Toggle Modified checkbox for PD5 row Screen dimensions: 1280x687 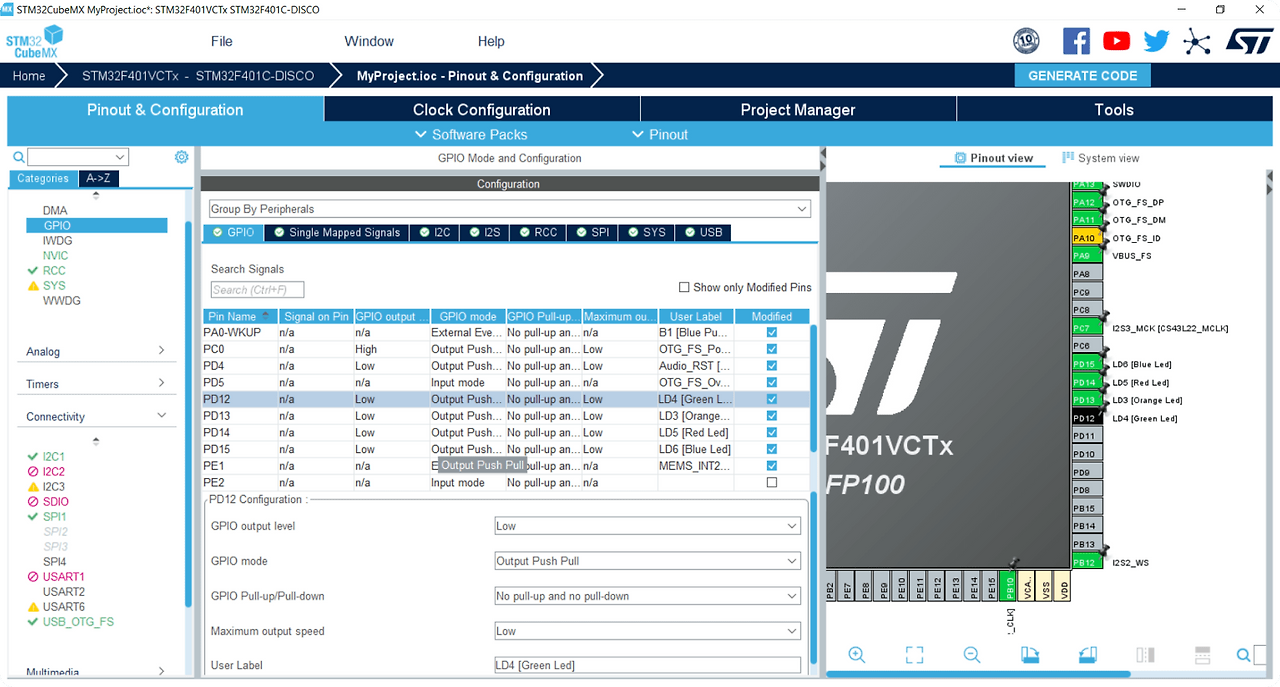tap(771, 382)
